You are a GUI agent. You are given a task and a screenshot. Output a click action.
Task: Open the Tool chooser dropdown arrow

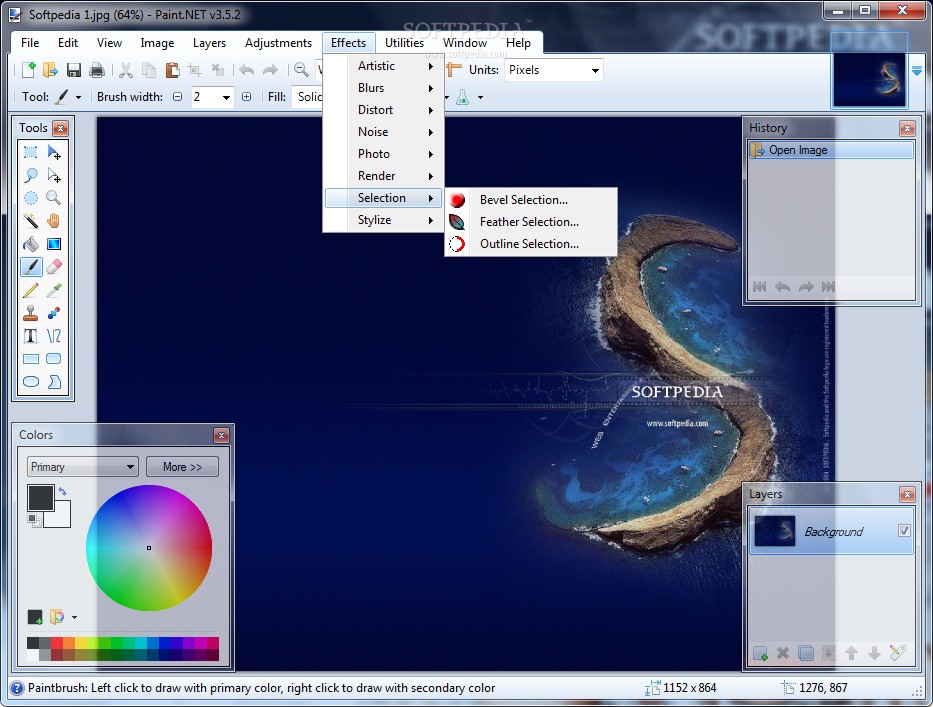click(78, 97)
